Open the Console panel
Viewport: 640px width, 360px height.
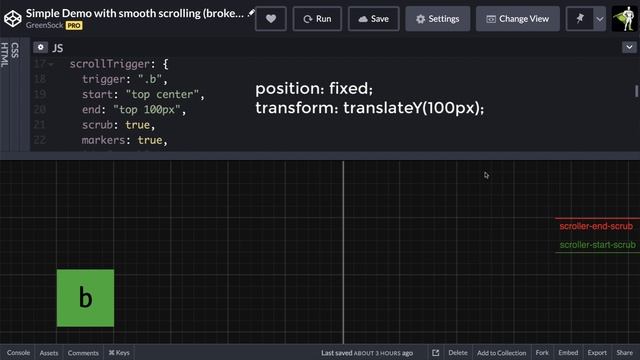[18, 353]
